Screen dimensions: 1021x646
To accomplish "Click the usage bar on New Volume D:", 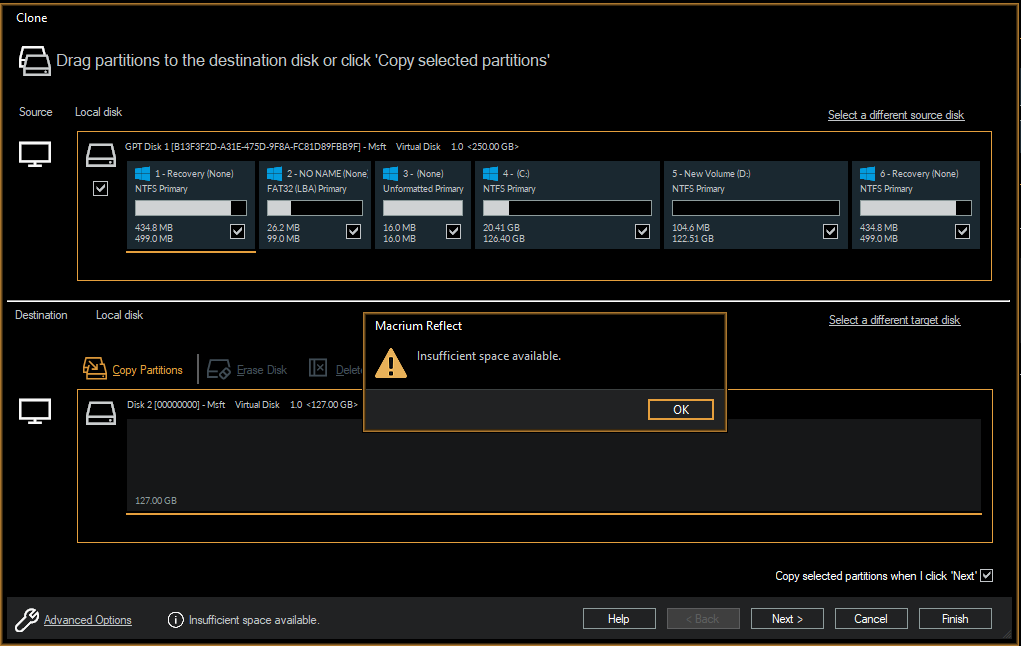I will click(755, 207).
